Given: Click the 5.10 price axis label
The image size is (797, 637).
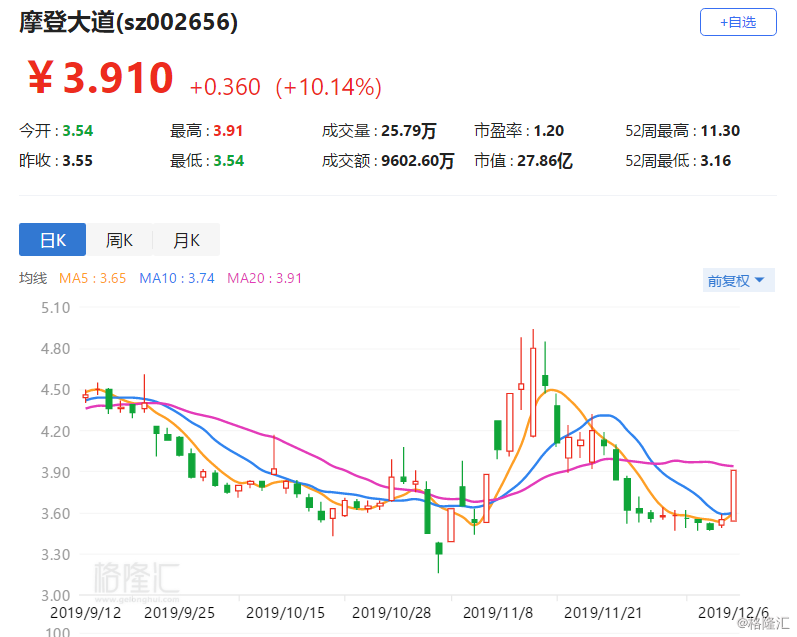Looking at the screenshot, I should point(55,308).
